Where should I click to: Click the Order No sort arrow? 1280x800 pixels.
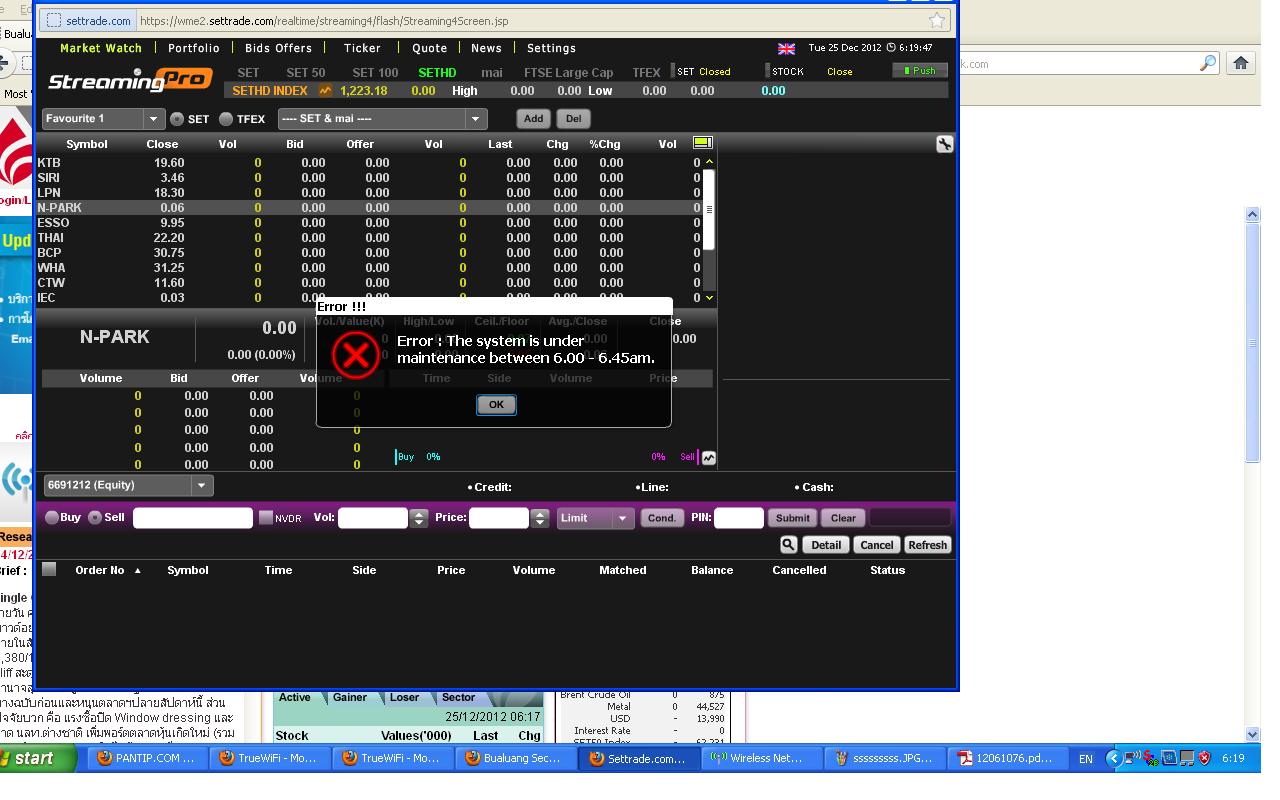138,571
